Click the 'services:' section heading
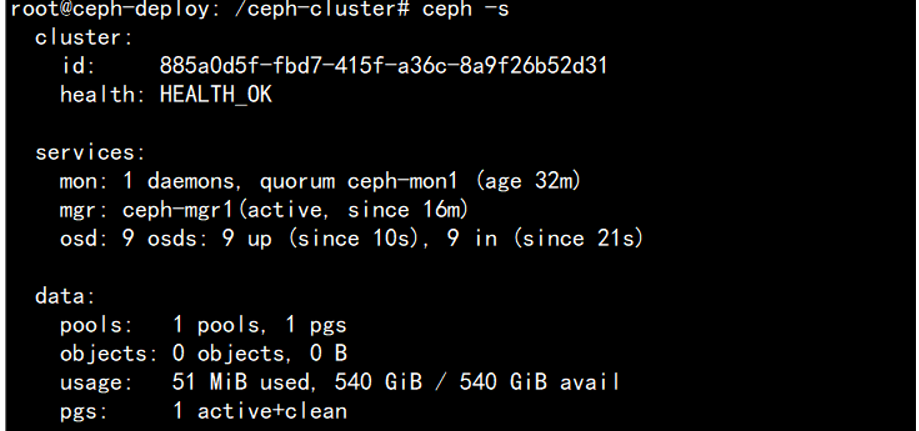The width and height of the screenshot is (919, 431). (x=90, y=152)
